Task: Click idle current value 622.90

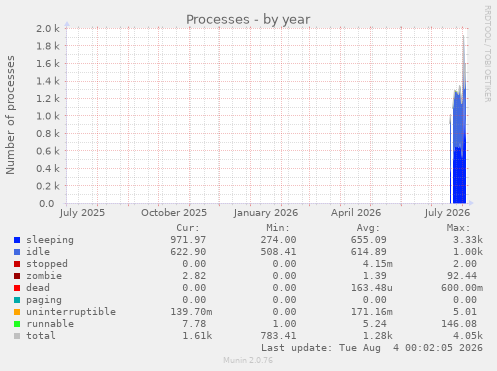Action: point(188,252)
